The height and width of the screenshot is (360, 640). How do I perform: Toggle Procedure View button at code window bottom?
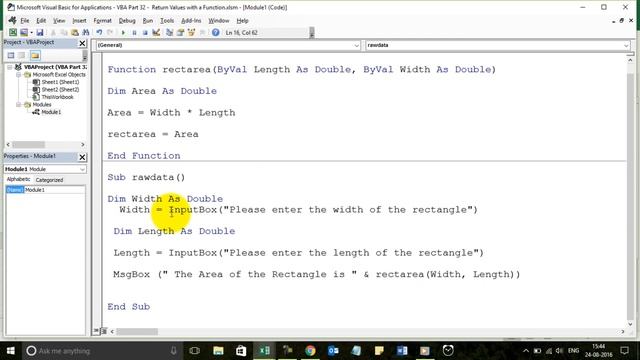pyautogui.click(x=96, y=331)
